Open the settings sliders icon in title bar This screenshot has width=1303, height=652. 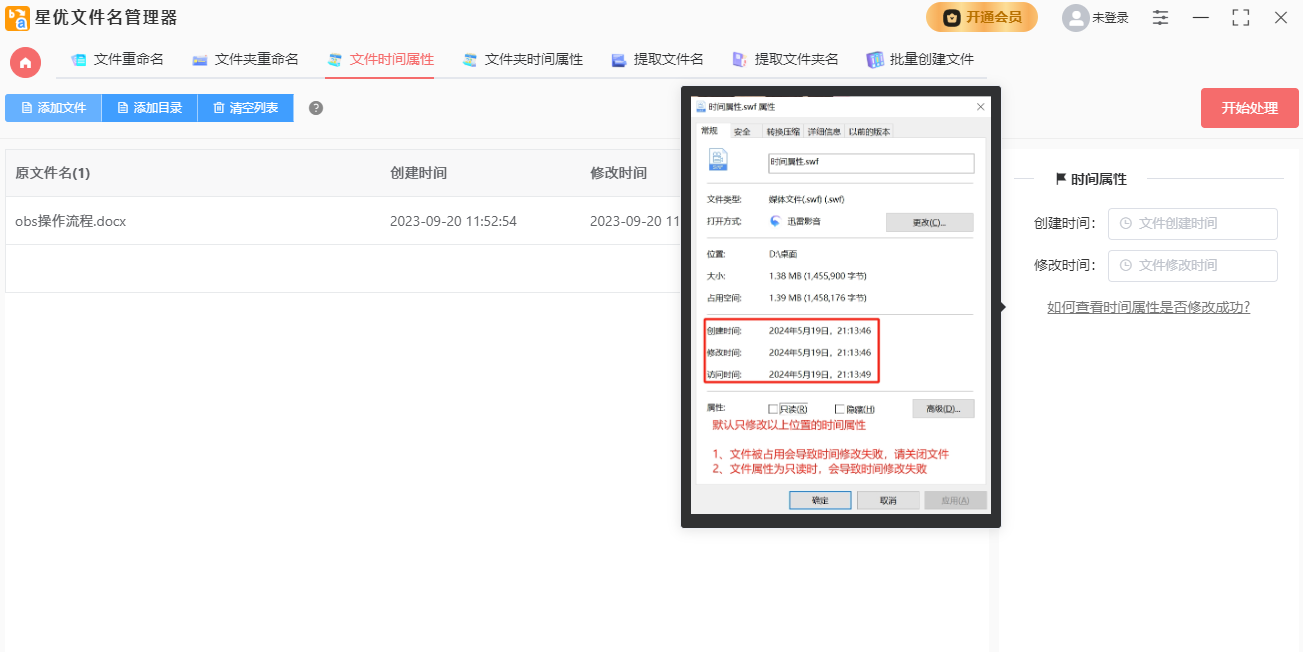[1160, 18]
